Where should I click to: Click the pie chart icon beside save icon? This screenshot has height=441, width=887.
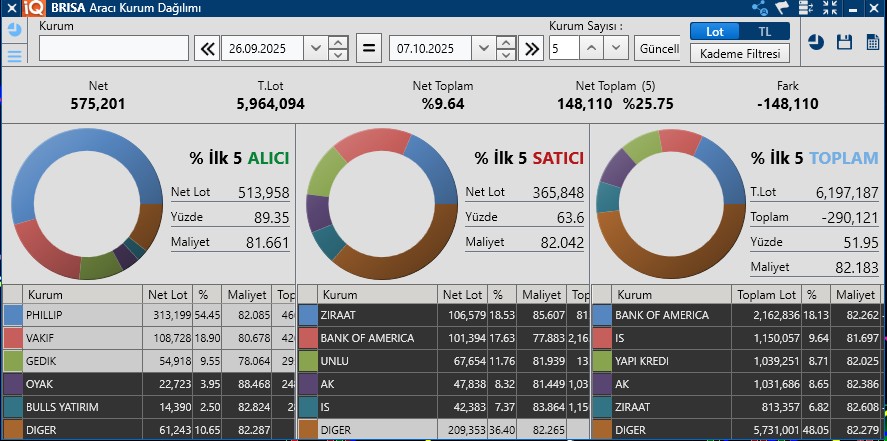[816, 42]
